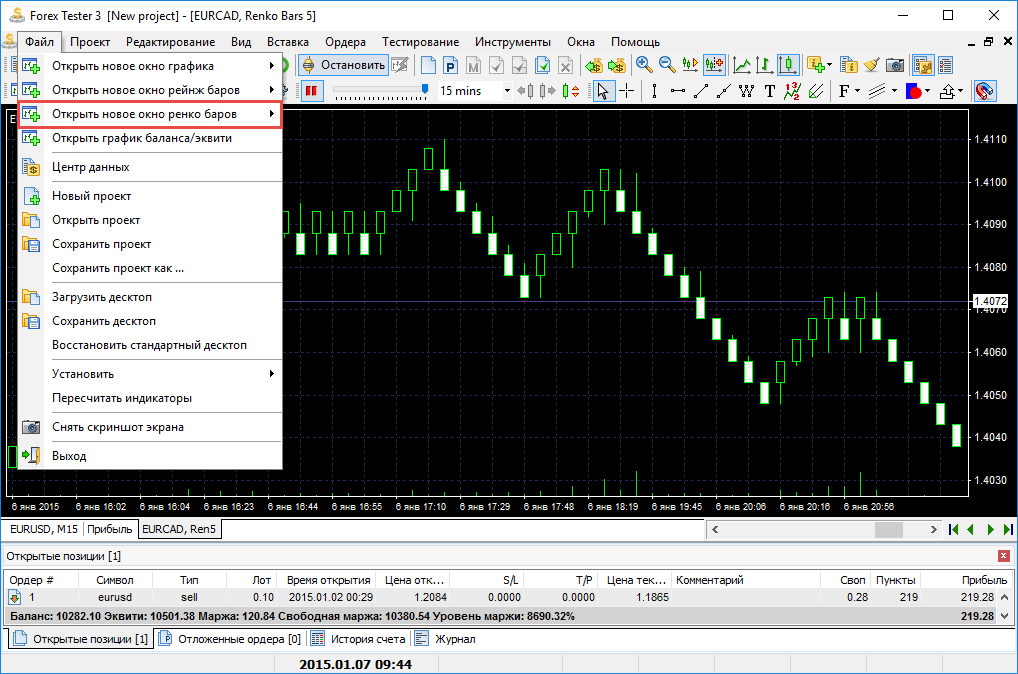Select the text label tool

click(x=770, y=91)
